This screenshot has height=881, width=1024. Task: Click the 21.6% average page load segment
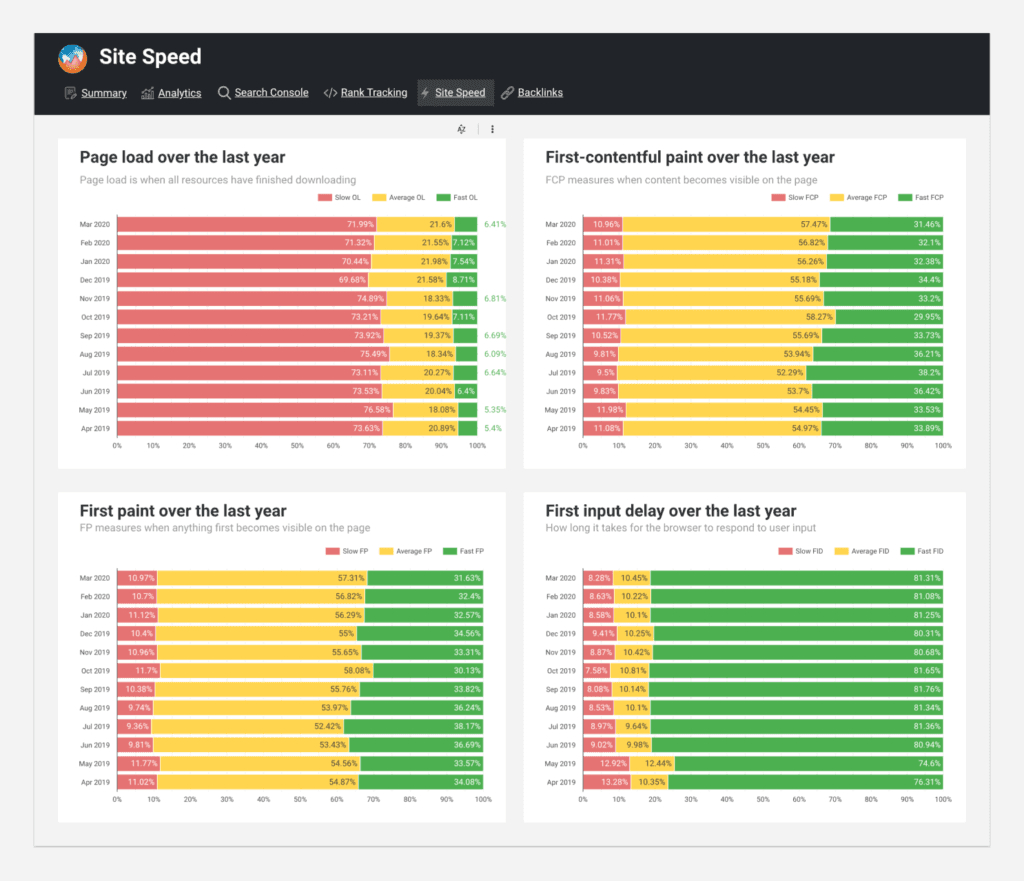pos(415,224)
